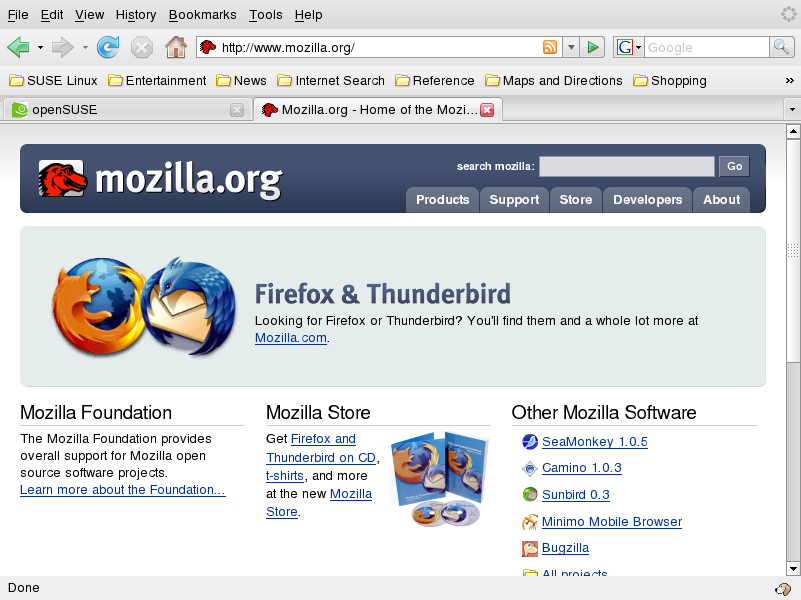Click the green Back arrow button

(x=18, y=47)
